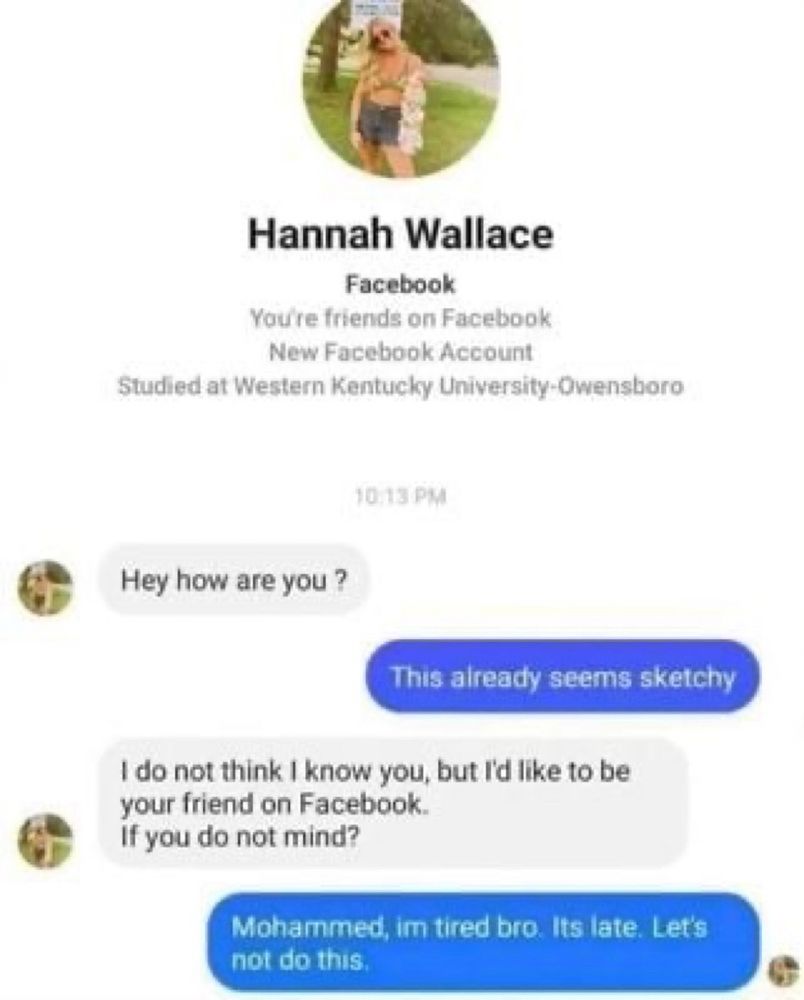This screenshot has height=1000, width=804.
Task: Select the "Mohammed, im tired bro" message bubble
Action: pyautogui.click(x=484, y=942)
